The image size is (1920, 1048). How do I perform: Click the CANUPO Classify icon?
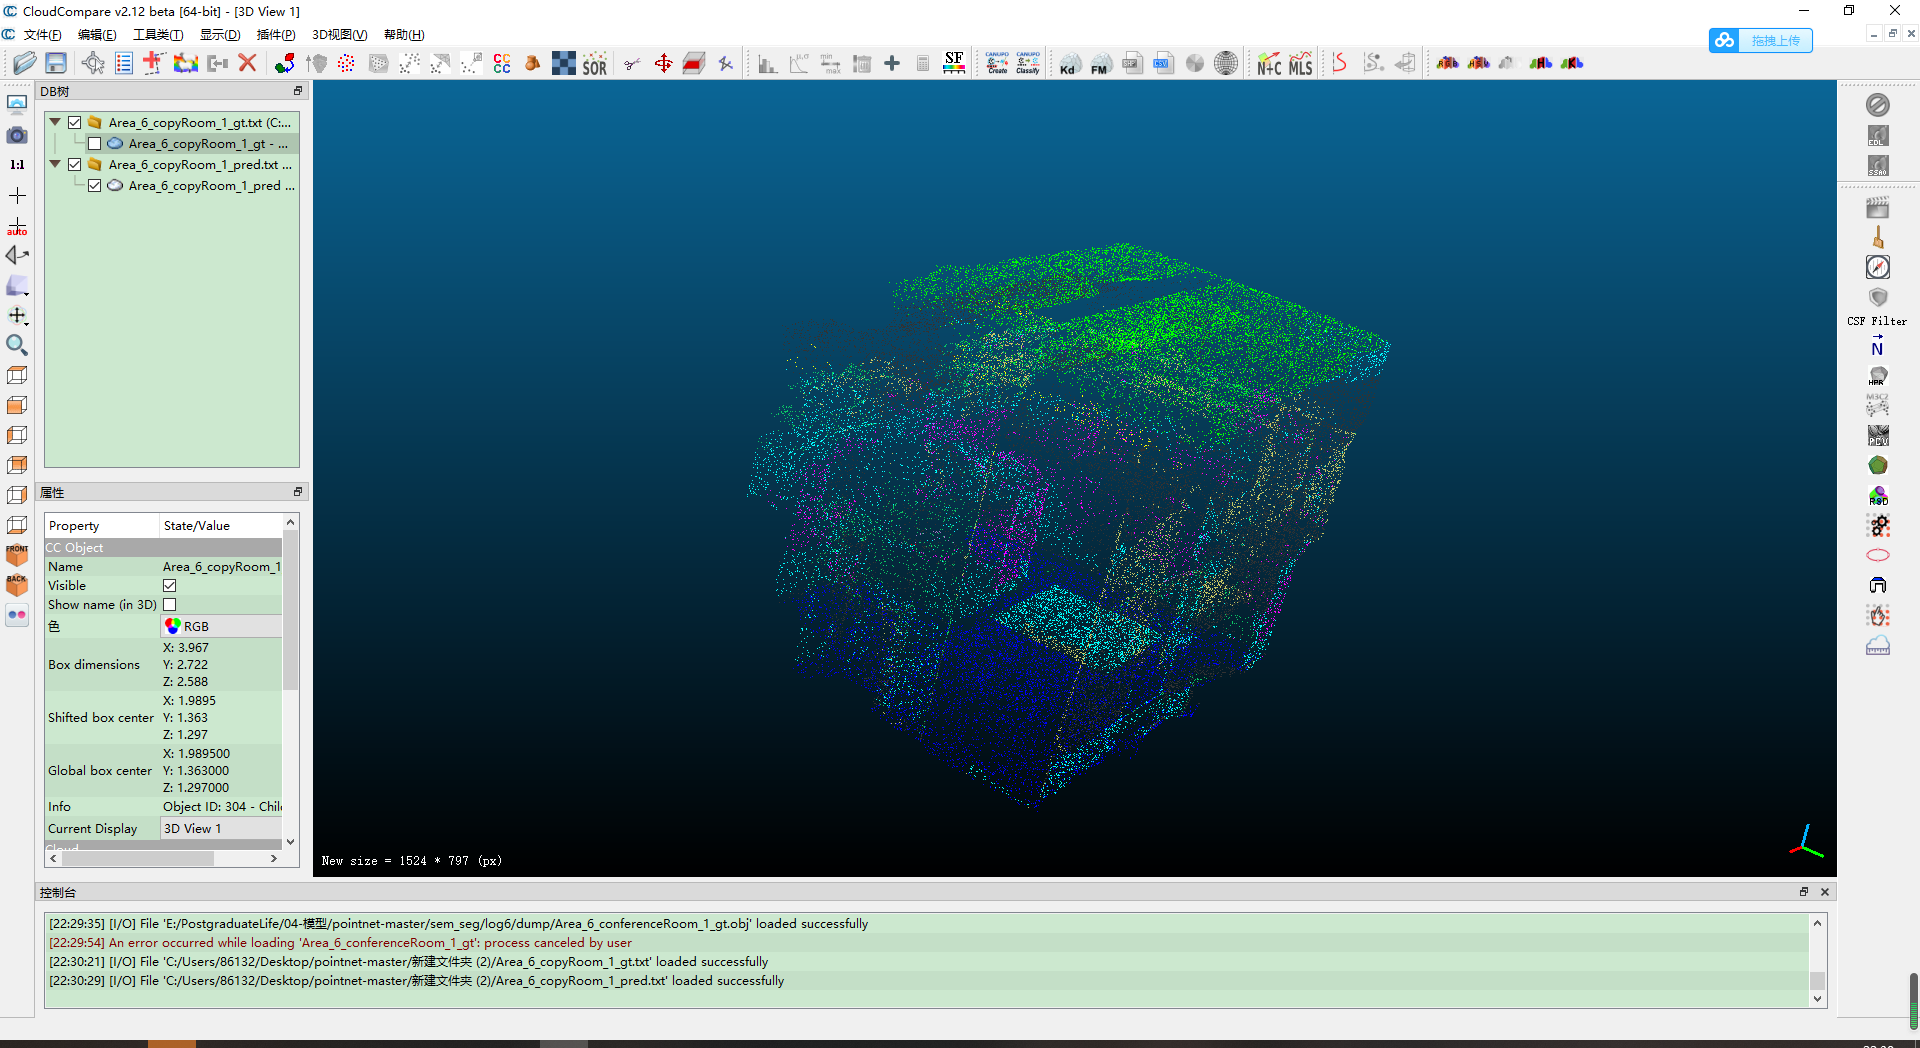click(1028, 64)
